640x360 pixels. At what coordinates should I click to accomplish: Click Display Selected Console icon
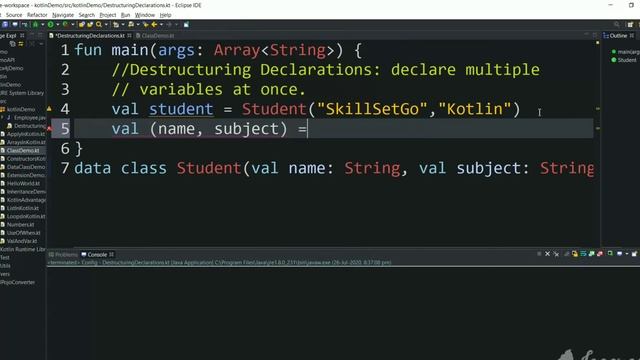[x=619, y=254]
